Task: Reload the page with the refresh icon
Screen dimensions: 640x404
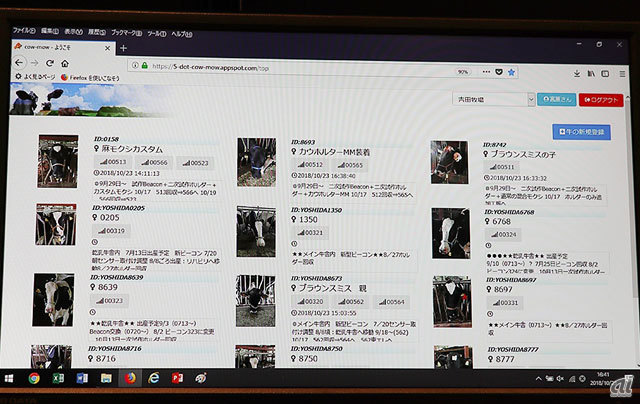Action: 50,63
